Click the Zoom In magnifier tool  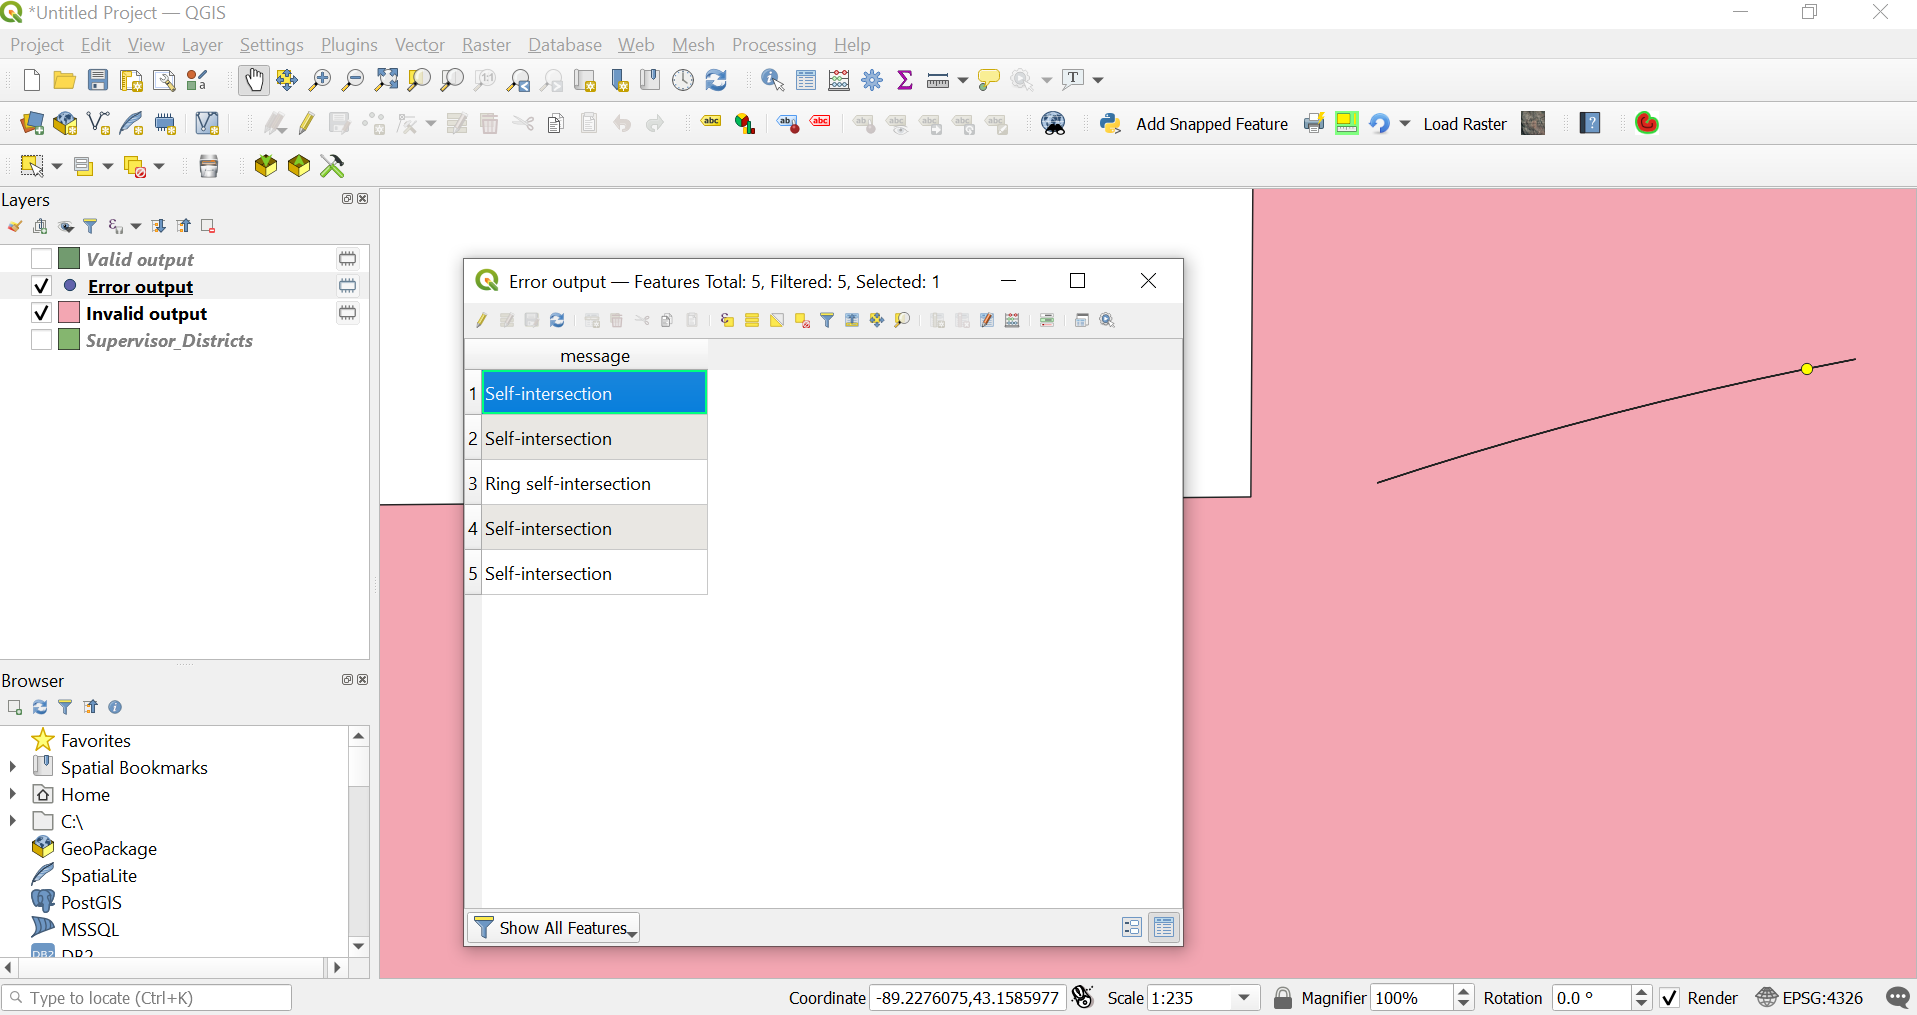[320, 80]
